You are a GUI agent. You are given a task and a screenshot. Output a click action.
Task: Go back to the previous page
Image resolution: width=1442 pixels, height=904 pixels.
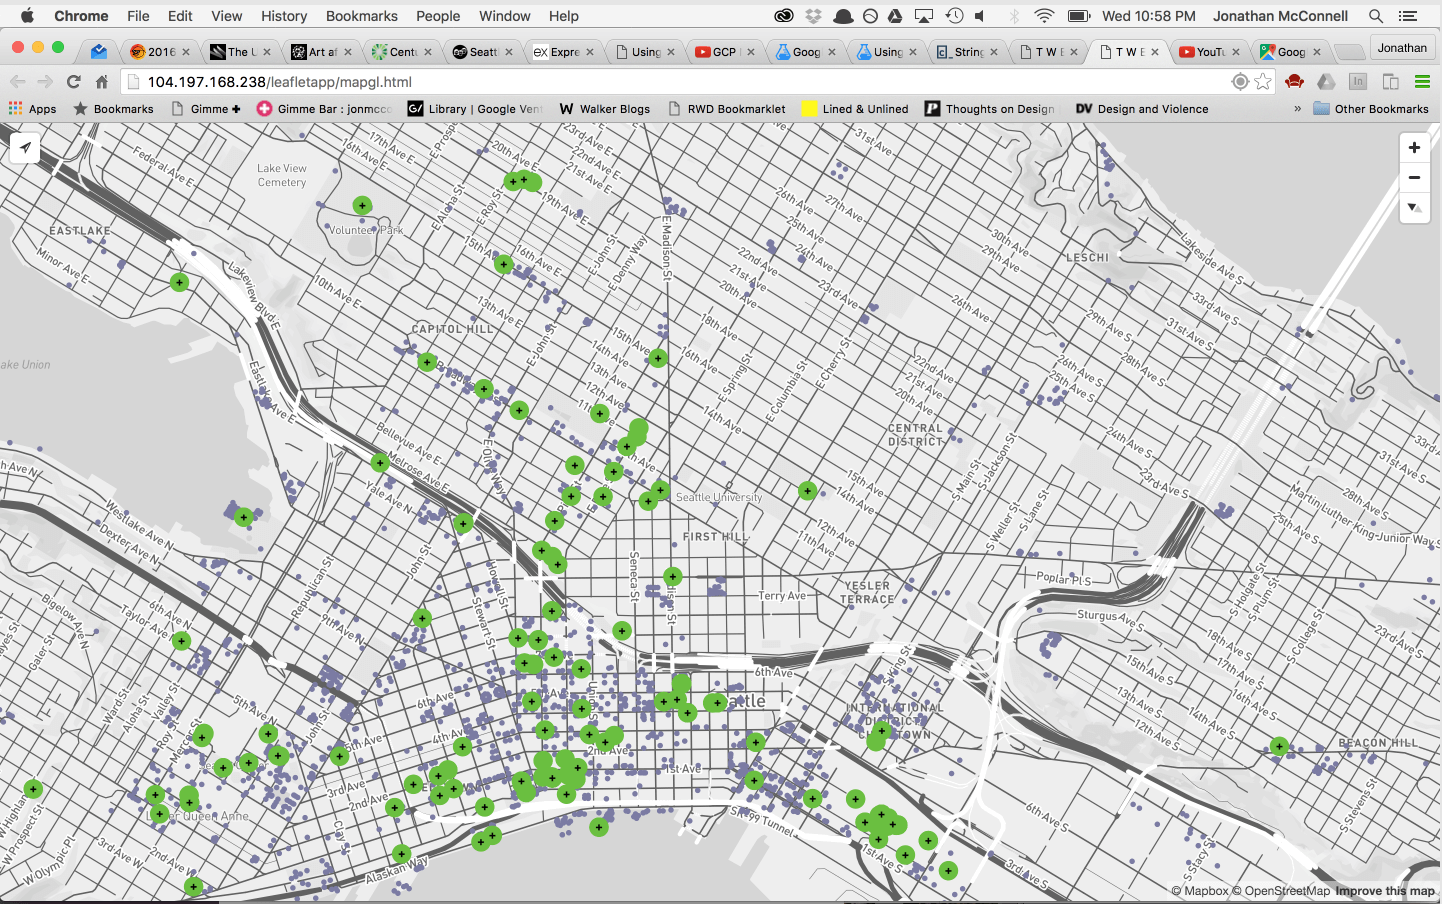coord(17,82)
